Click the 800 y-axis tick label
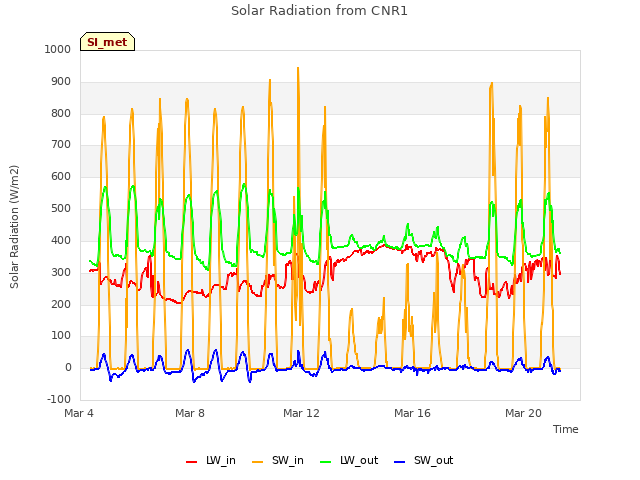 pos(61,113)
